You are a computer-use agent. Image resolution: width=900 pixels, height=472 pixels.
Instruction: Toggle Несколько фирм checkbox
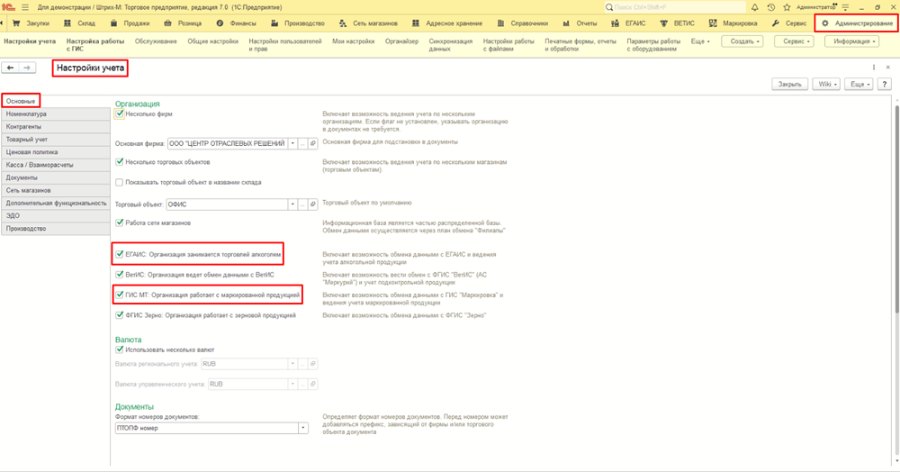[119, 114]
